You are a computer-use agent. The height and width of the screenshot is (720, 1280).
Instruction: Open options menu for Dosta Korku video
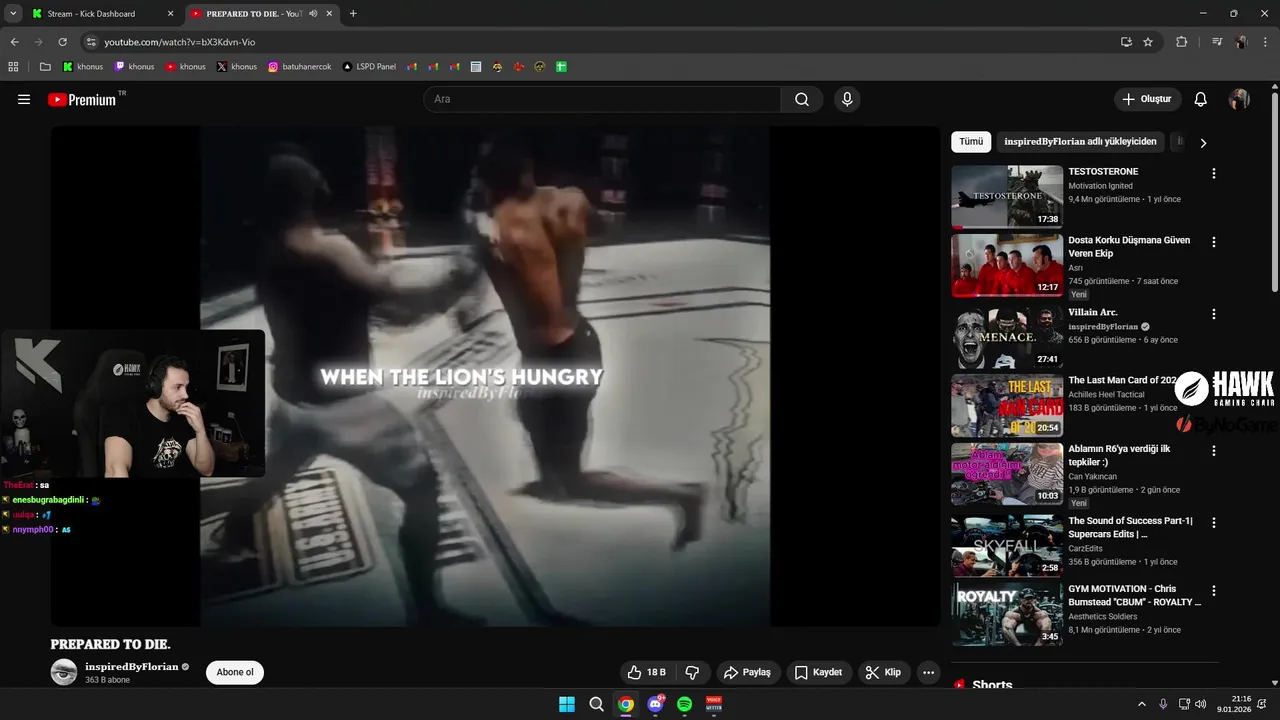[1214, 242]
